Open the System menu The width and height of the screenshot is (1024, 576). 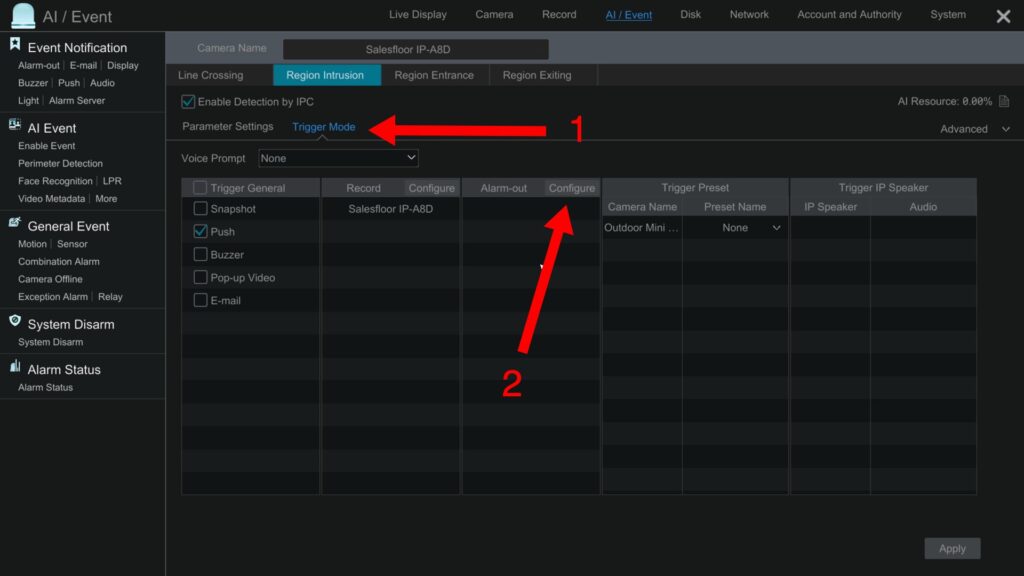(948, 14)
